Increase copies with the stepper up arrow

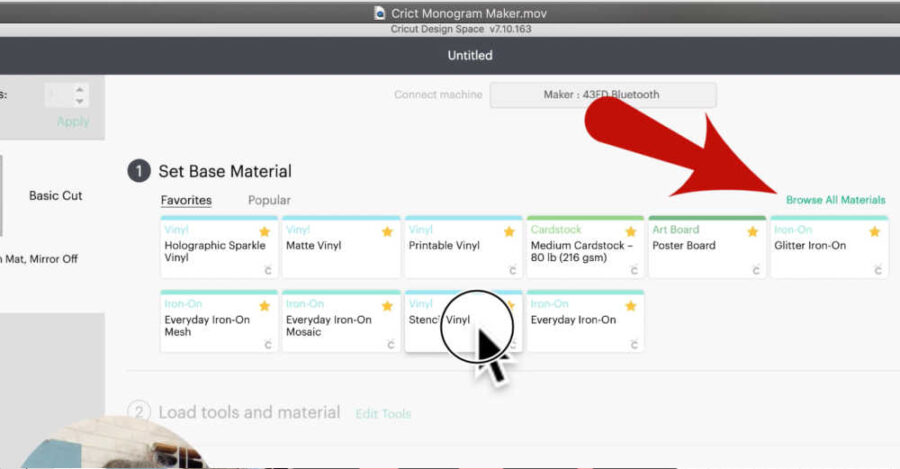pos(80,90)
